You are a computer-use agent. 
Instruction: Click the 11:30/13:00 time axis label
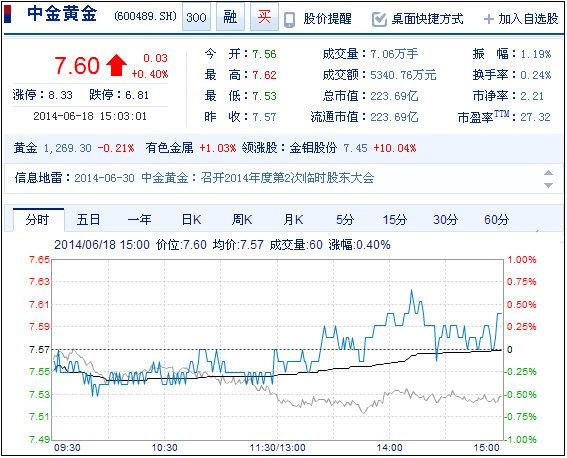[278, 448]
